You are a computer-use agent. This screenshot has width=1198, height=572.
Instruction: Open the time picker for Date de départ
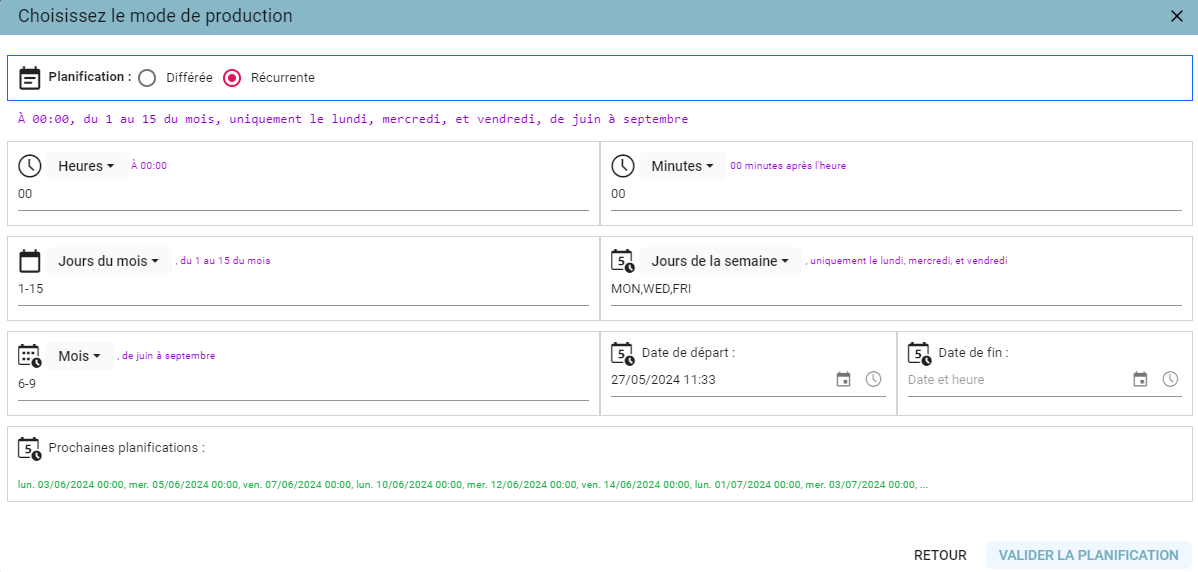873,380
